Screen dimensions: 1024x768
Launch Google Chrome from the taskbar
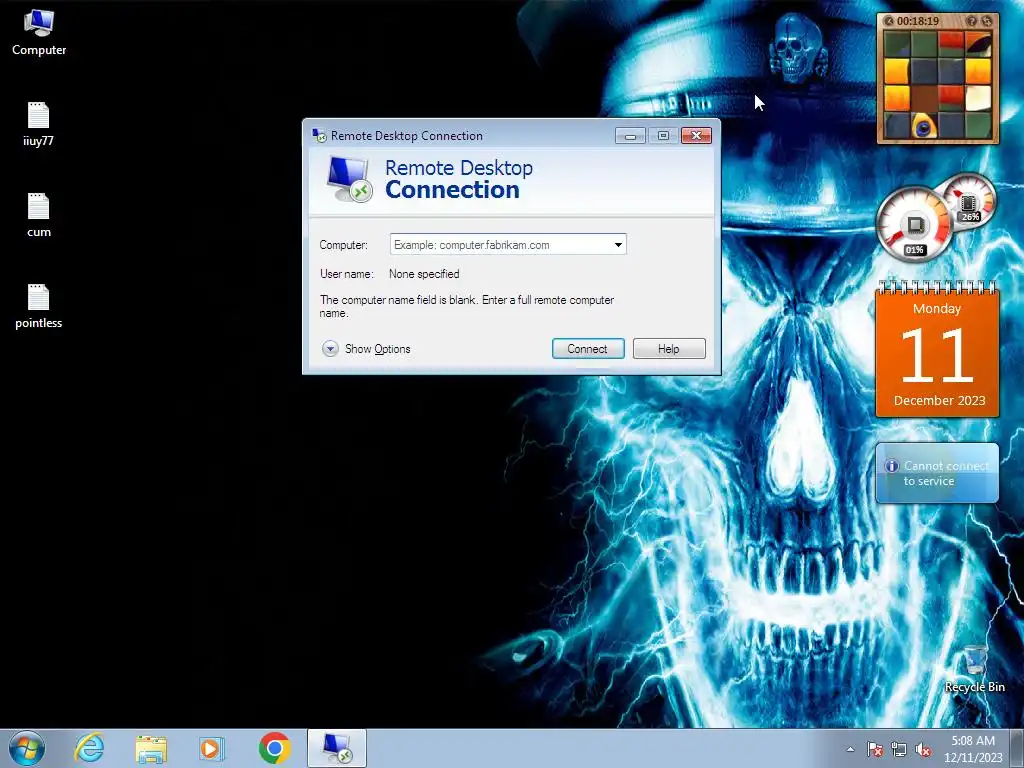(x=274, y=748)
